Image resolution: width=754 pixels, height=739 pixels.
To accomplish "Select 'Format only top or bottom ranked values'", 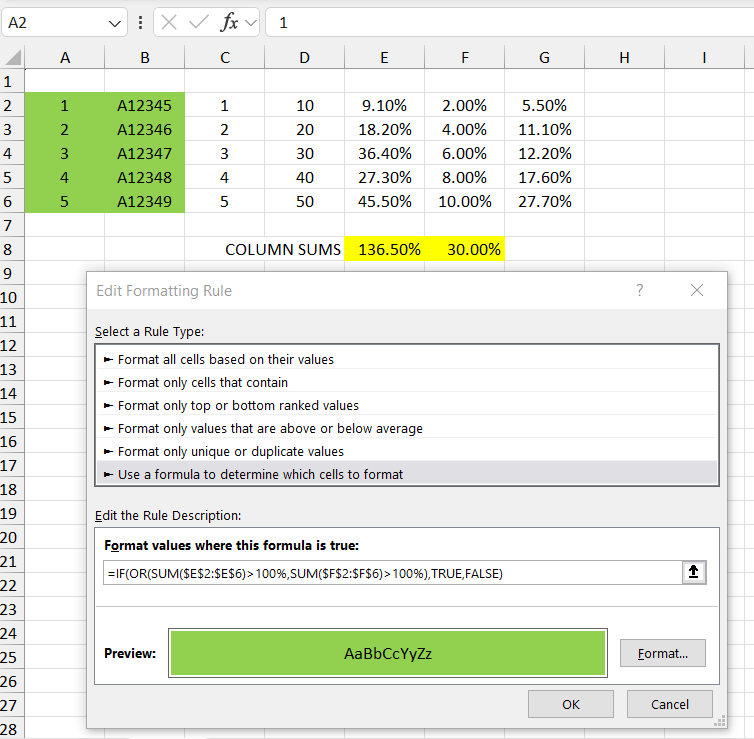I will click(x=407, y=405).
